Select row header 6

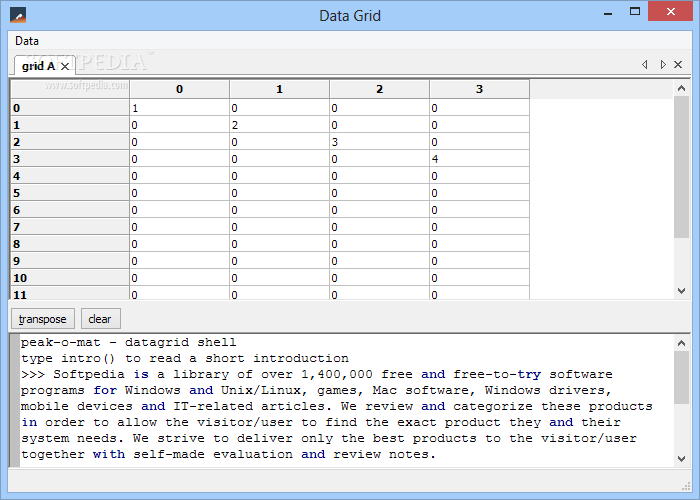pyautogui.click(x=70, y=210)
